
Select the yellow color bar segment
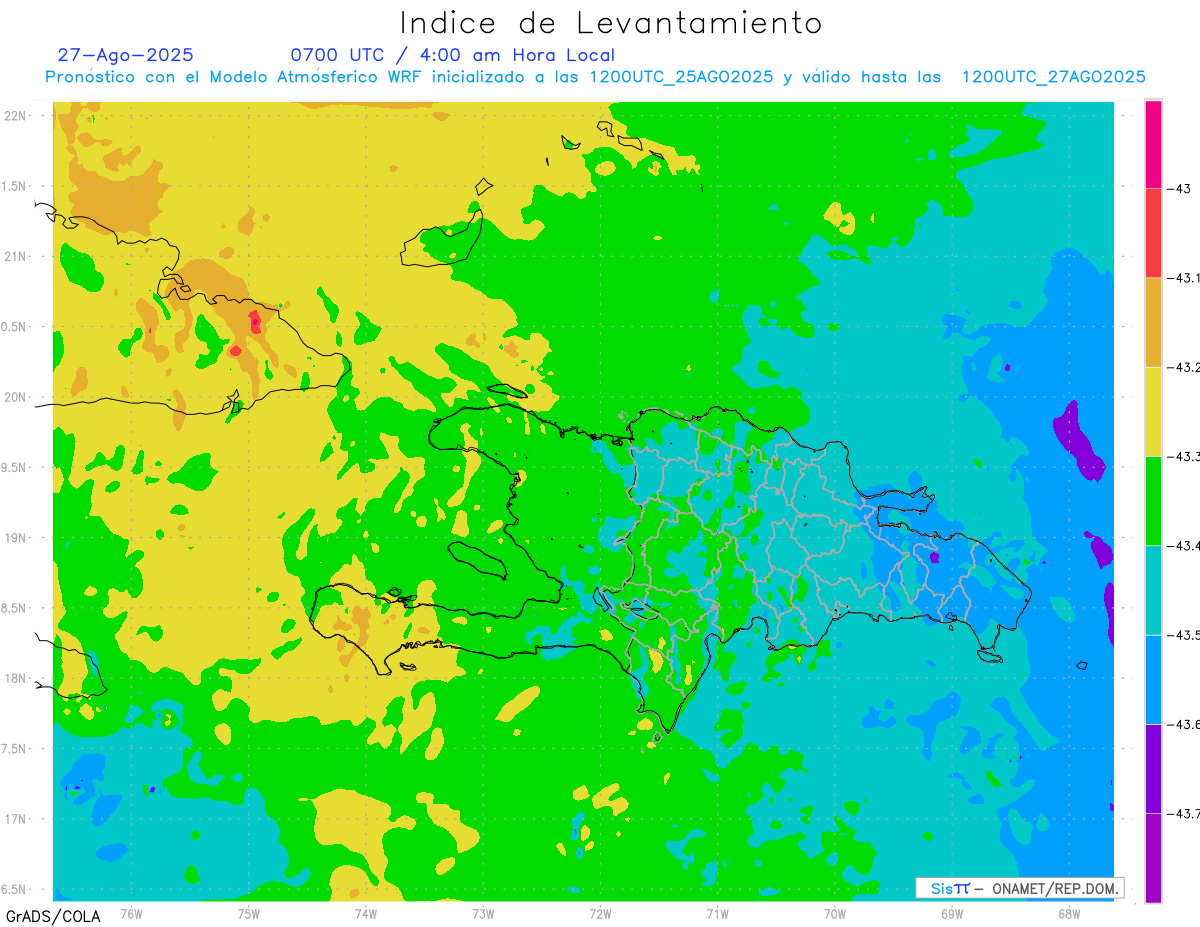(x=1153, y=411)
